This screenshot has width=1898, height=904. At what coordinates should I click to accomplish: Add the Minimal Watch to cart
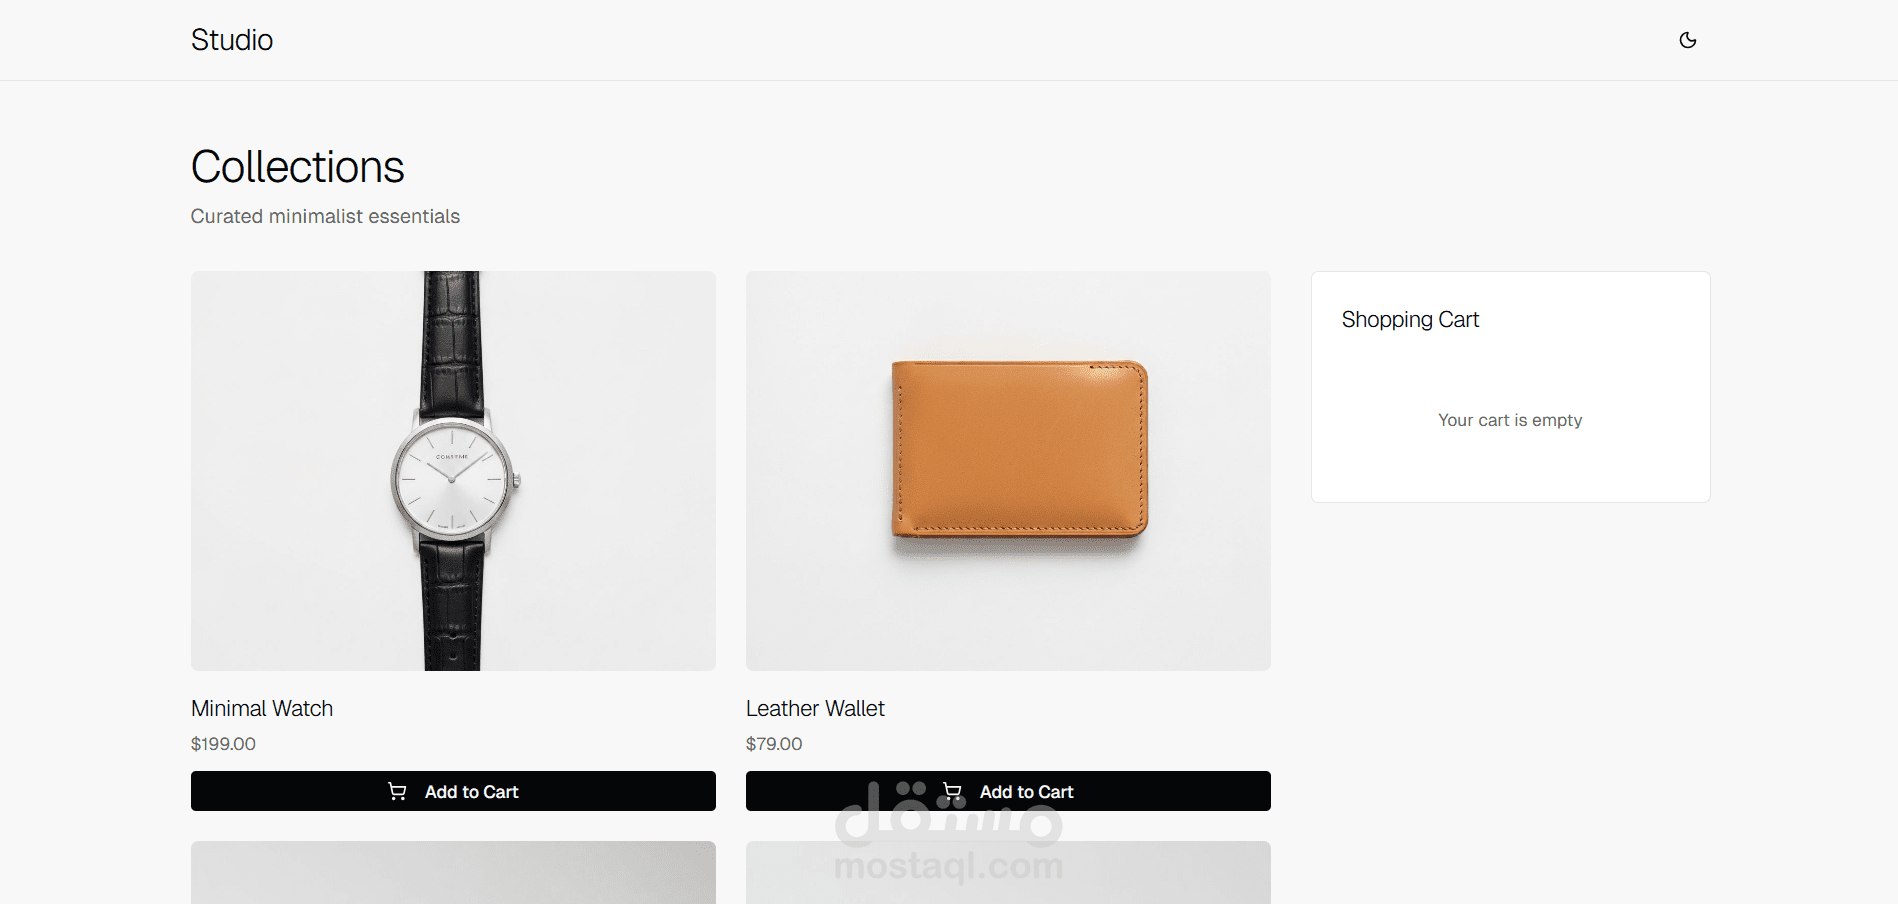click(x=453, y=791)
